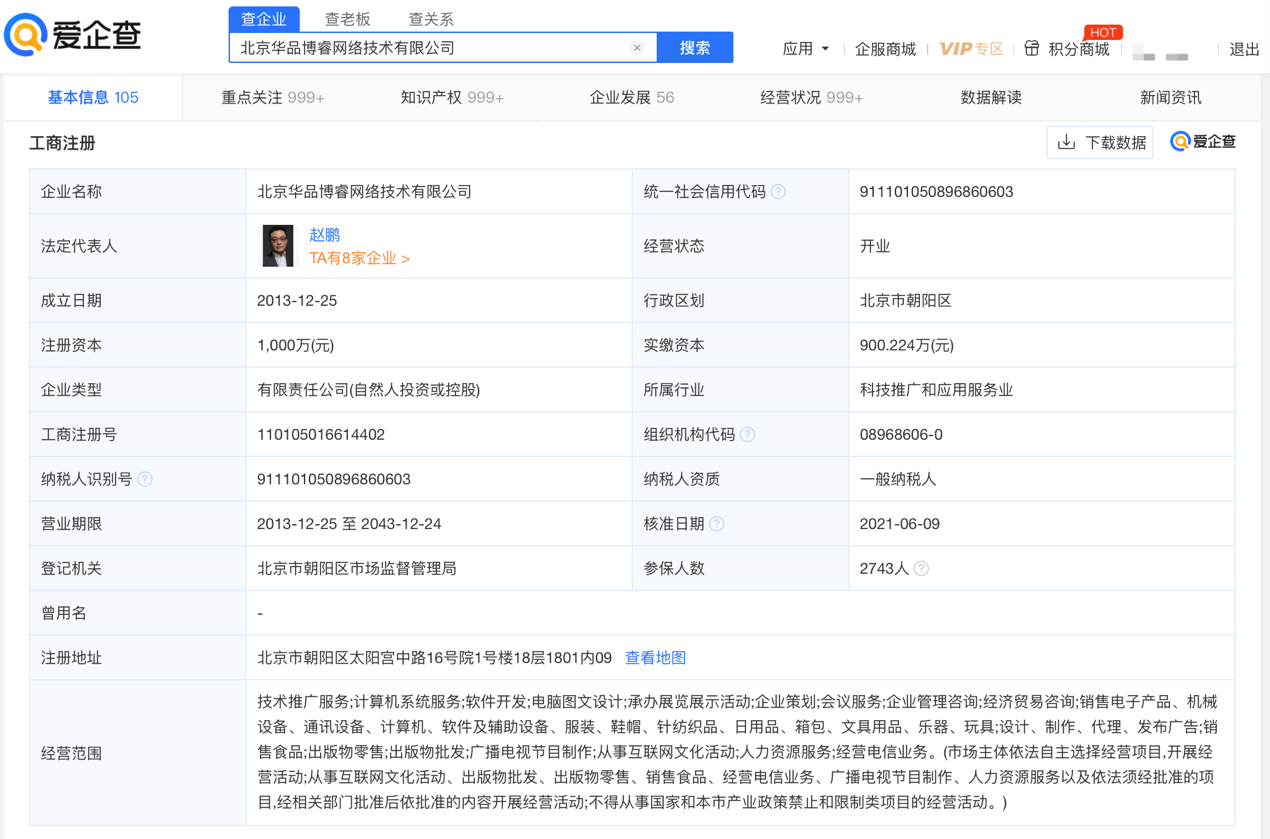The image size is (1270, 839).
Task: Click the question mark beside 纳税人识别号
Action: [x=145, y=479]
